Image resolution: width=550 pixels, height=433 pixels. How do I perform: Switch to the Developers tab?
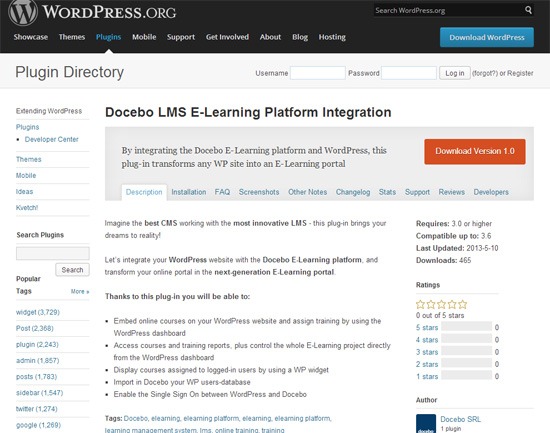pos(491,192)
